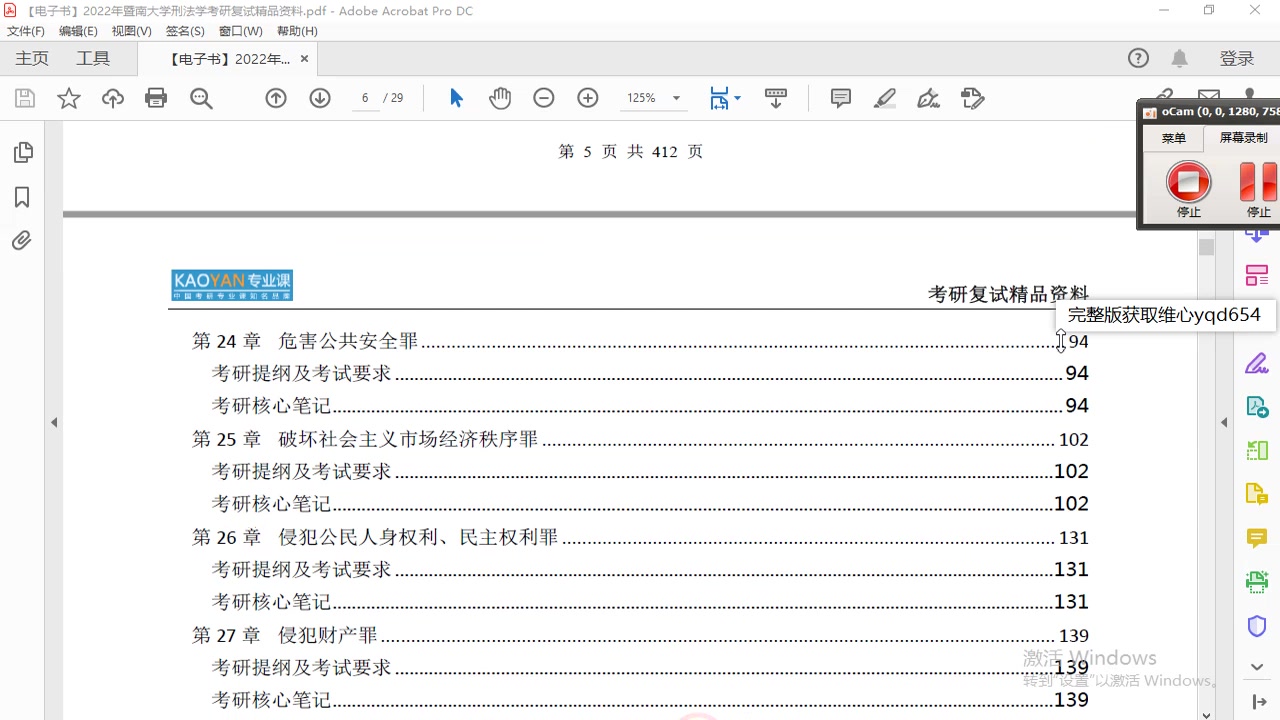Open the help question mark icon
This screenshot has width=1280, height=720.
(1138, 58)
